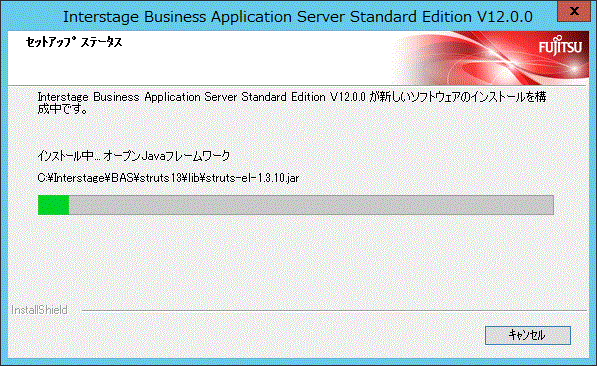Click the green installation progress bar
The height and width of the screenshot is (366, 597).
[295, 205]
